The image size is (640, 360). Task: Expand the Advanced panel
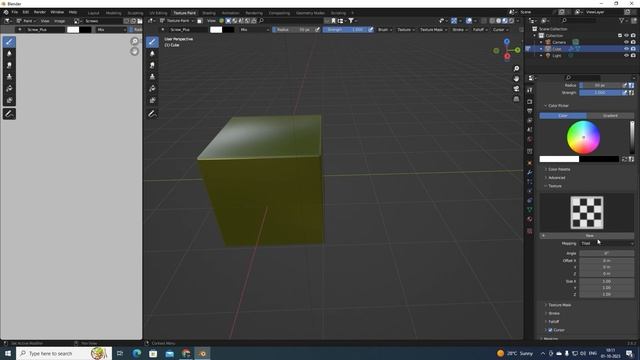tap(556, 178)
